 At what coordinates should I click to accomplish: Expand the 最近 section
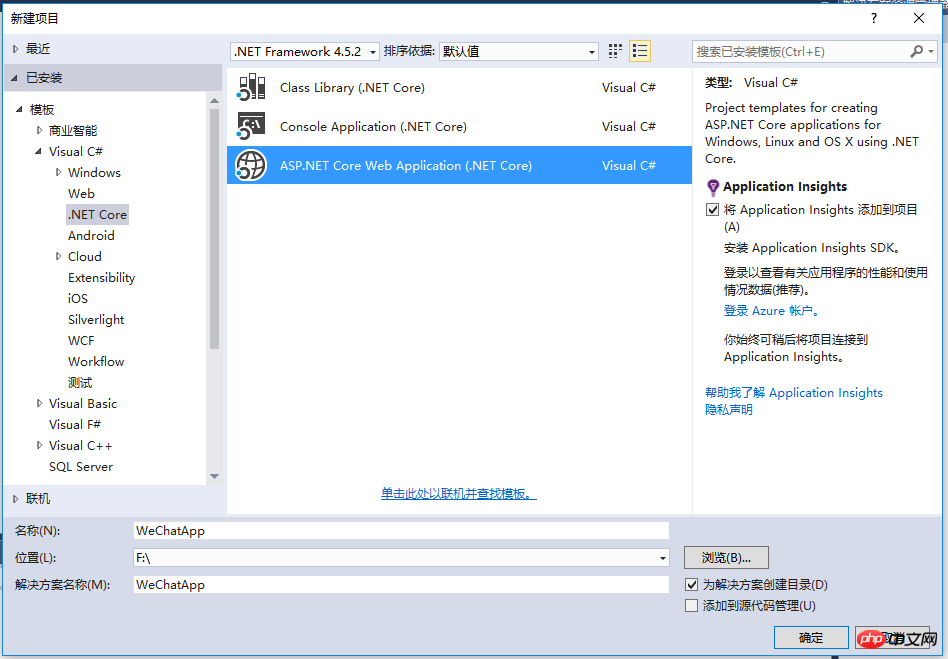pos(16,49)
